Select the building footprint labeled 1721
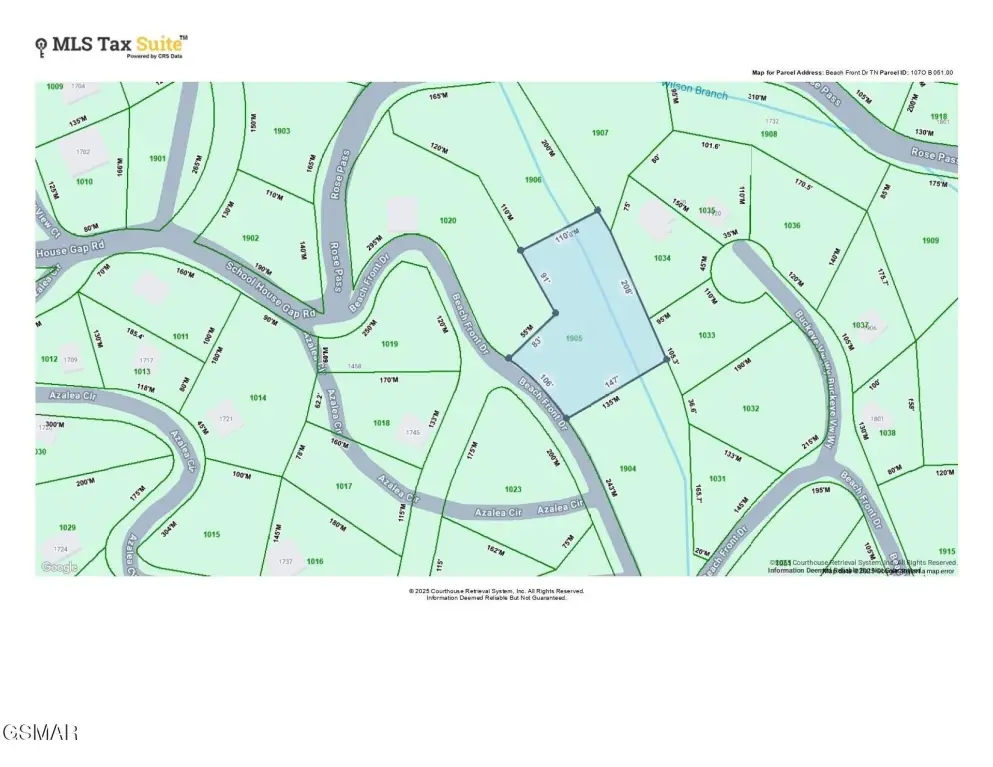The height and width of the screenshot is (767, 993). (226, 418)
